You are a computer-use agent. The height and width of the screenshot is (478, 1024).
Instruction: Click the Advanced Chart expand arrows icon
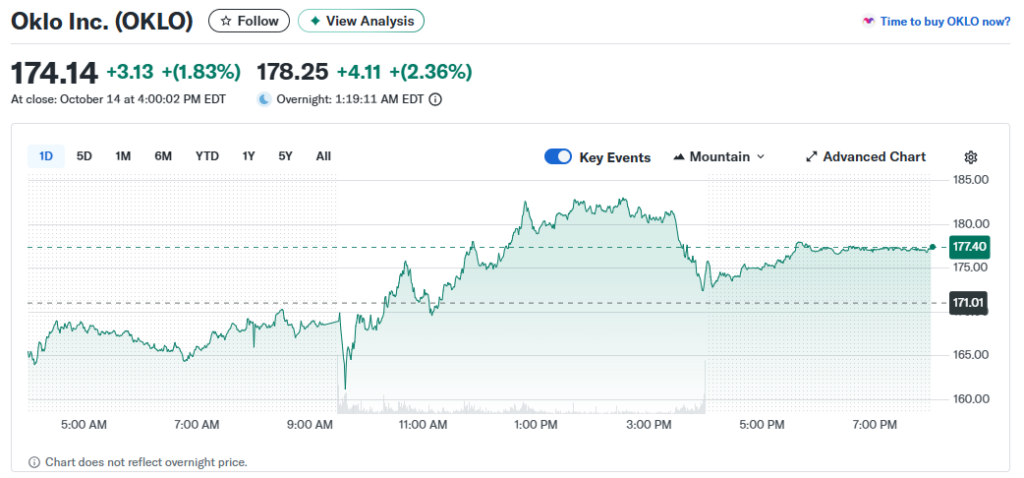(812, 157)
